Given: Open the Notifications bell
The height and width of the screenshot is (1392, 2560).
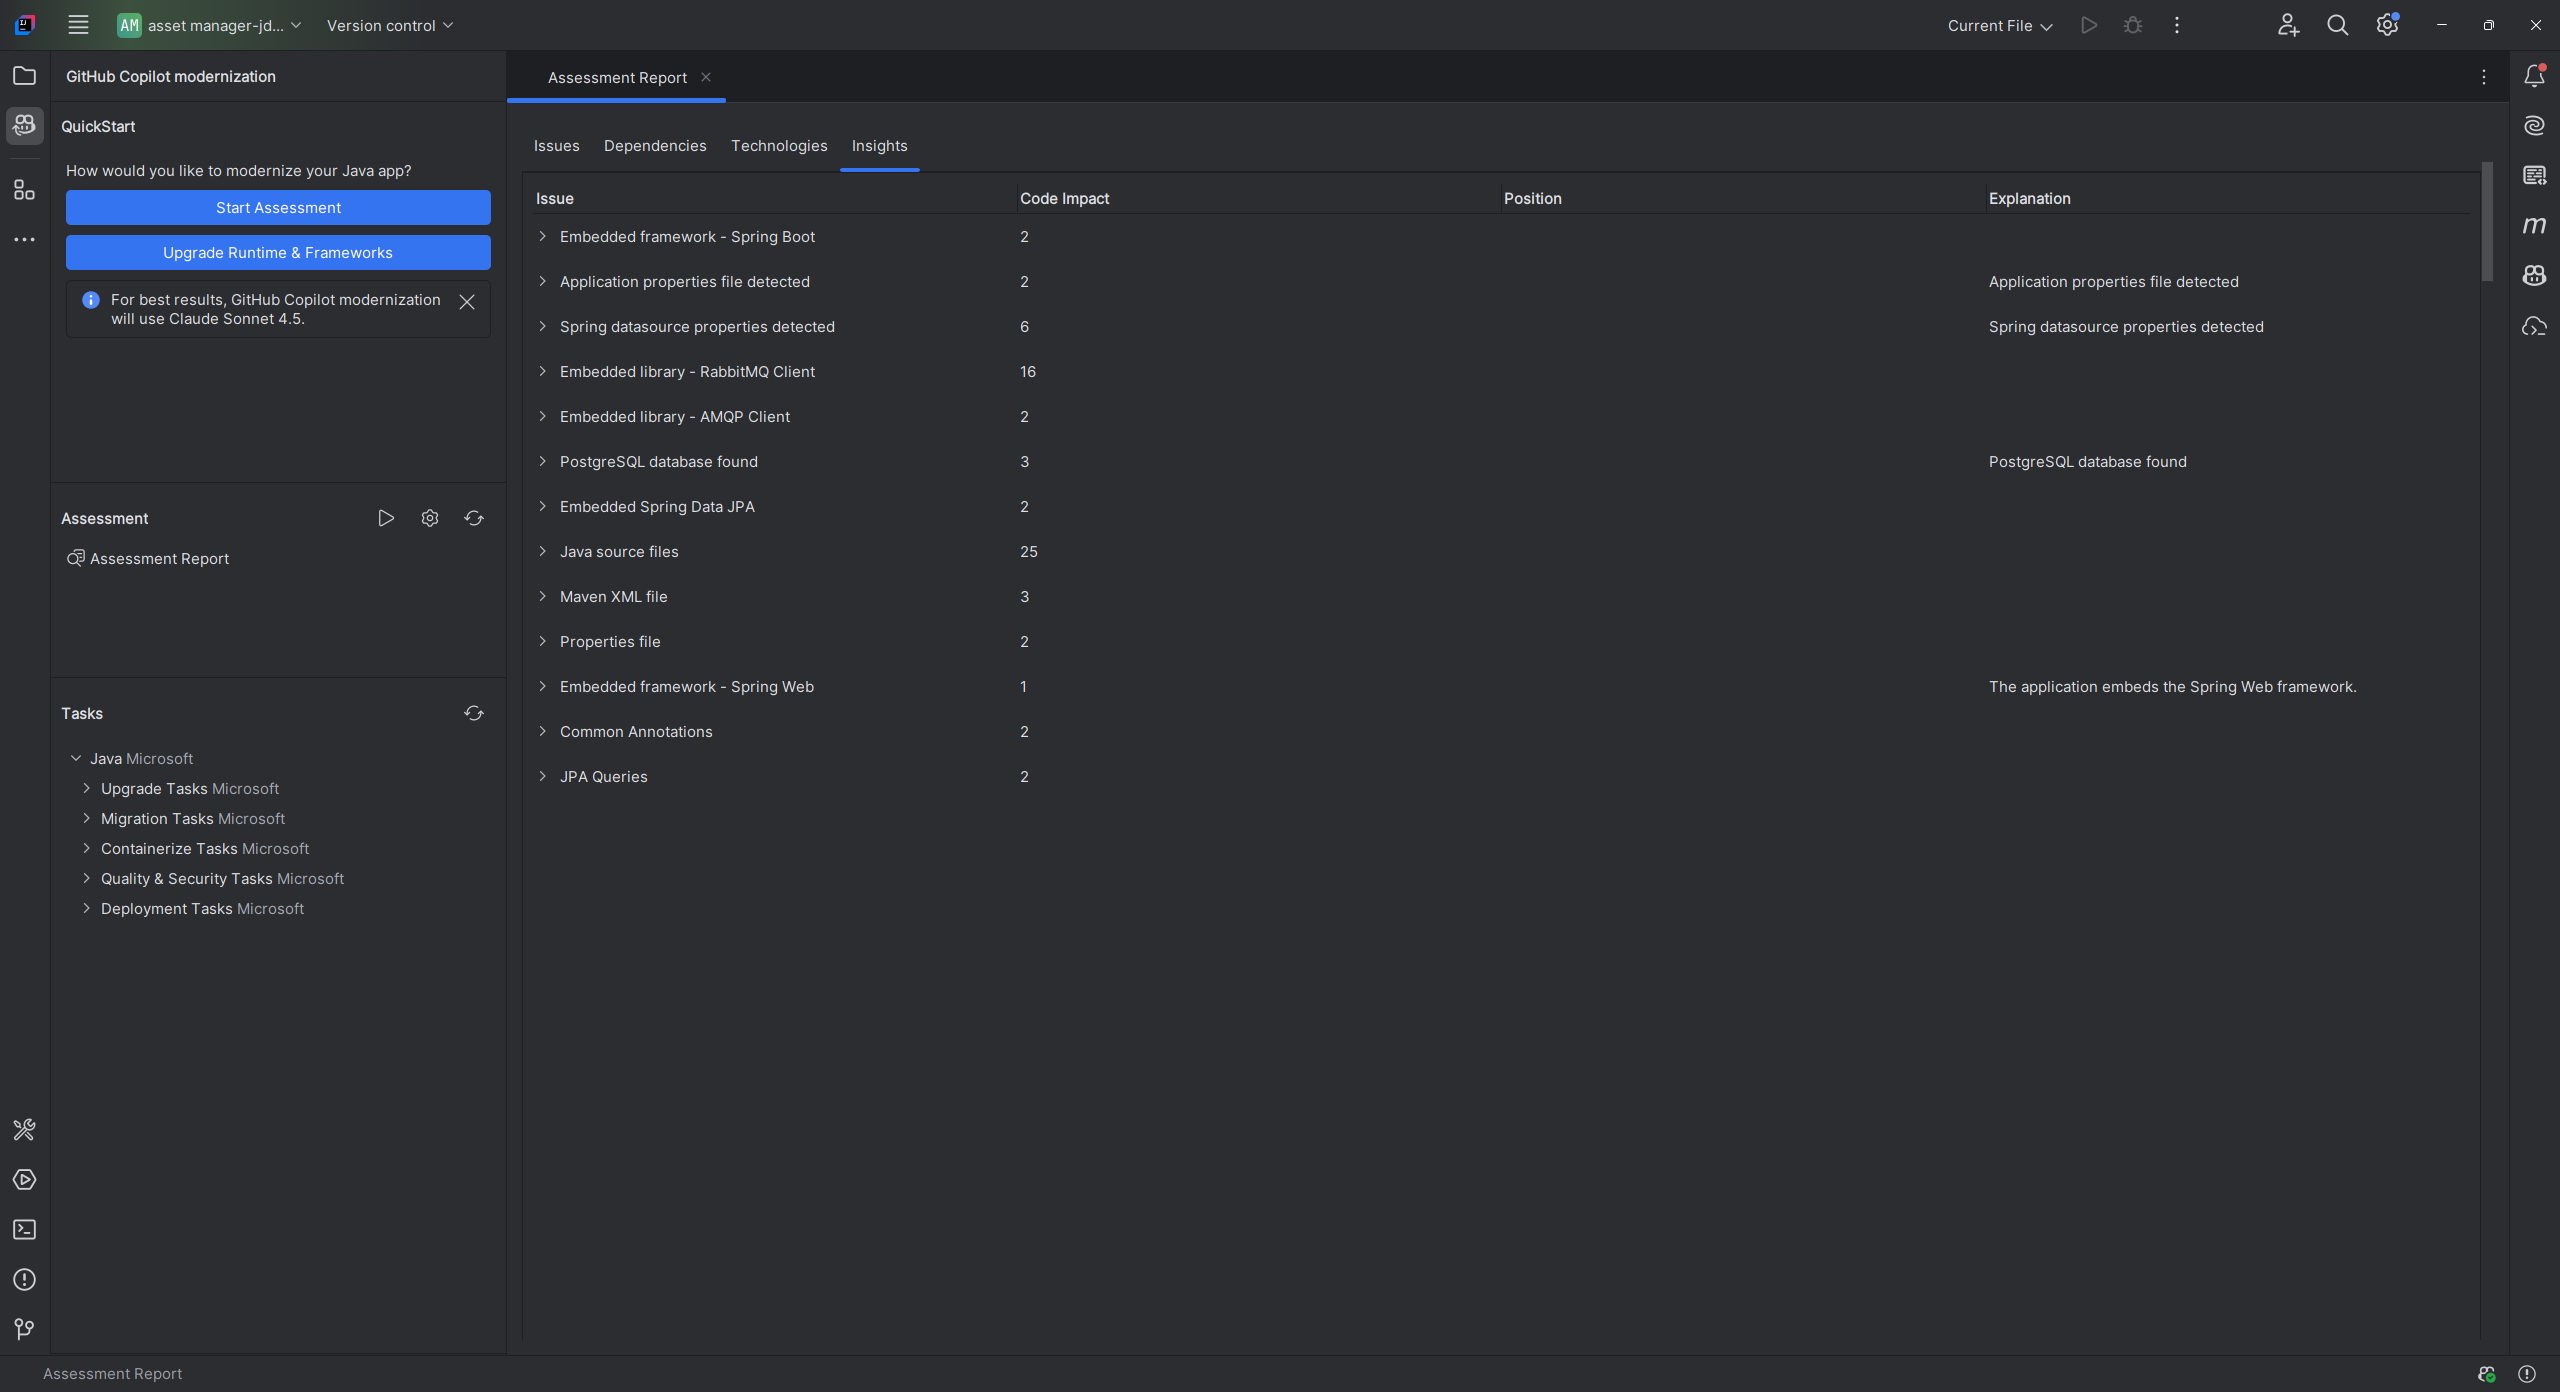Looking at the screenshot, I should coord(2534,76).
